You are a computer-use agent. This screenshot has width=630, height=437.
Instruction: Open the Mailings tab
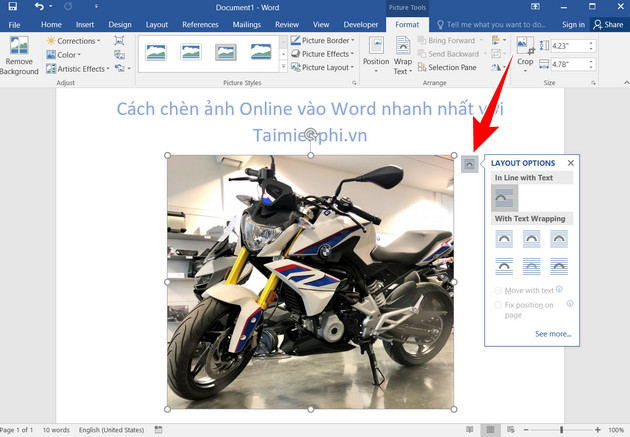247,25
